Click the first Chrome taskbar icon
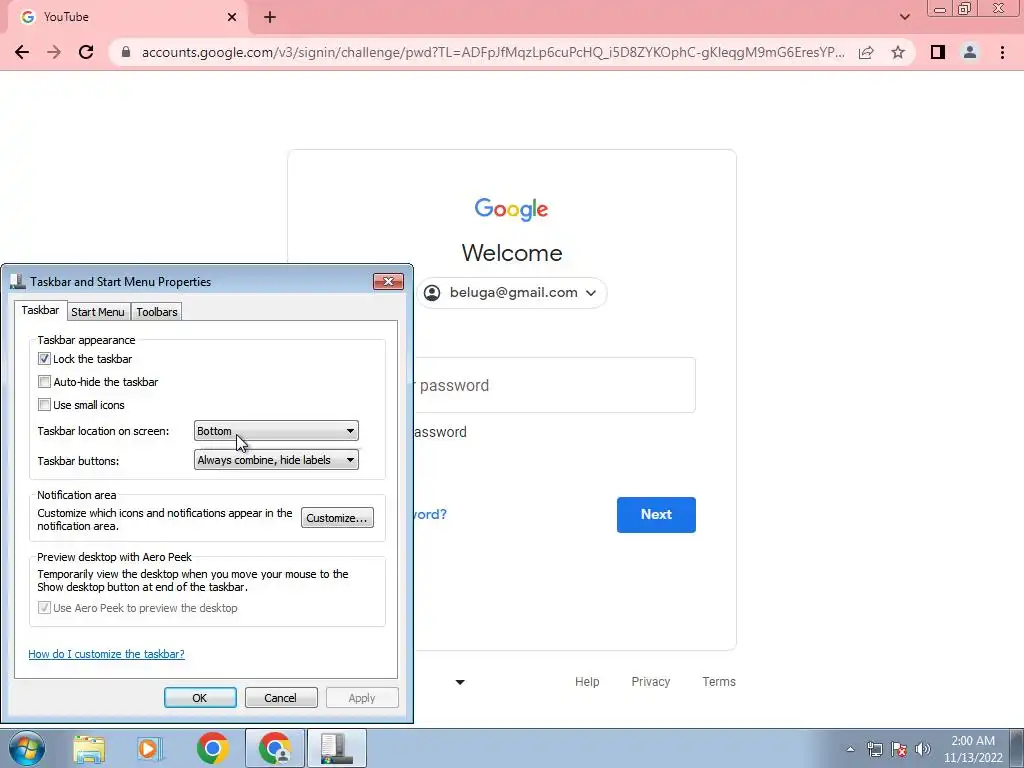This screenshot has width=1024, height=768. point(212,748)
